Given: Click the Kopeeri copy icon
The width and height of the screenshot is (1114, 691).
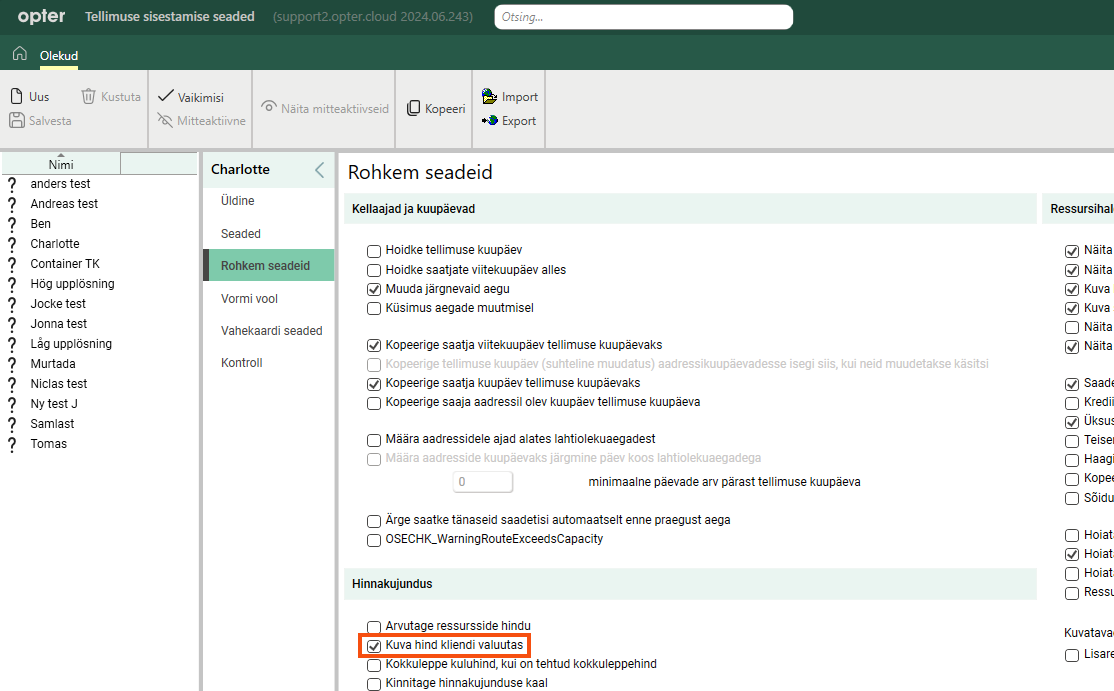Looking at the screenshot, I should tap(414, 109).
